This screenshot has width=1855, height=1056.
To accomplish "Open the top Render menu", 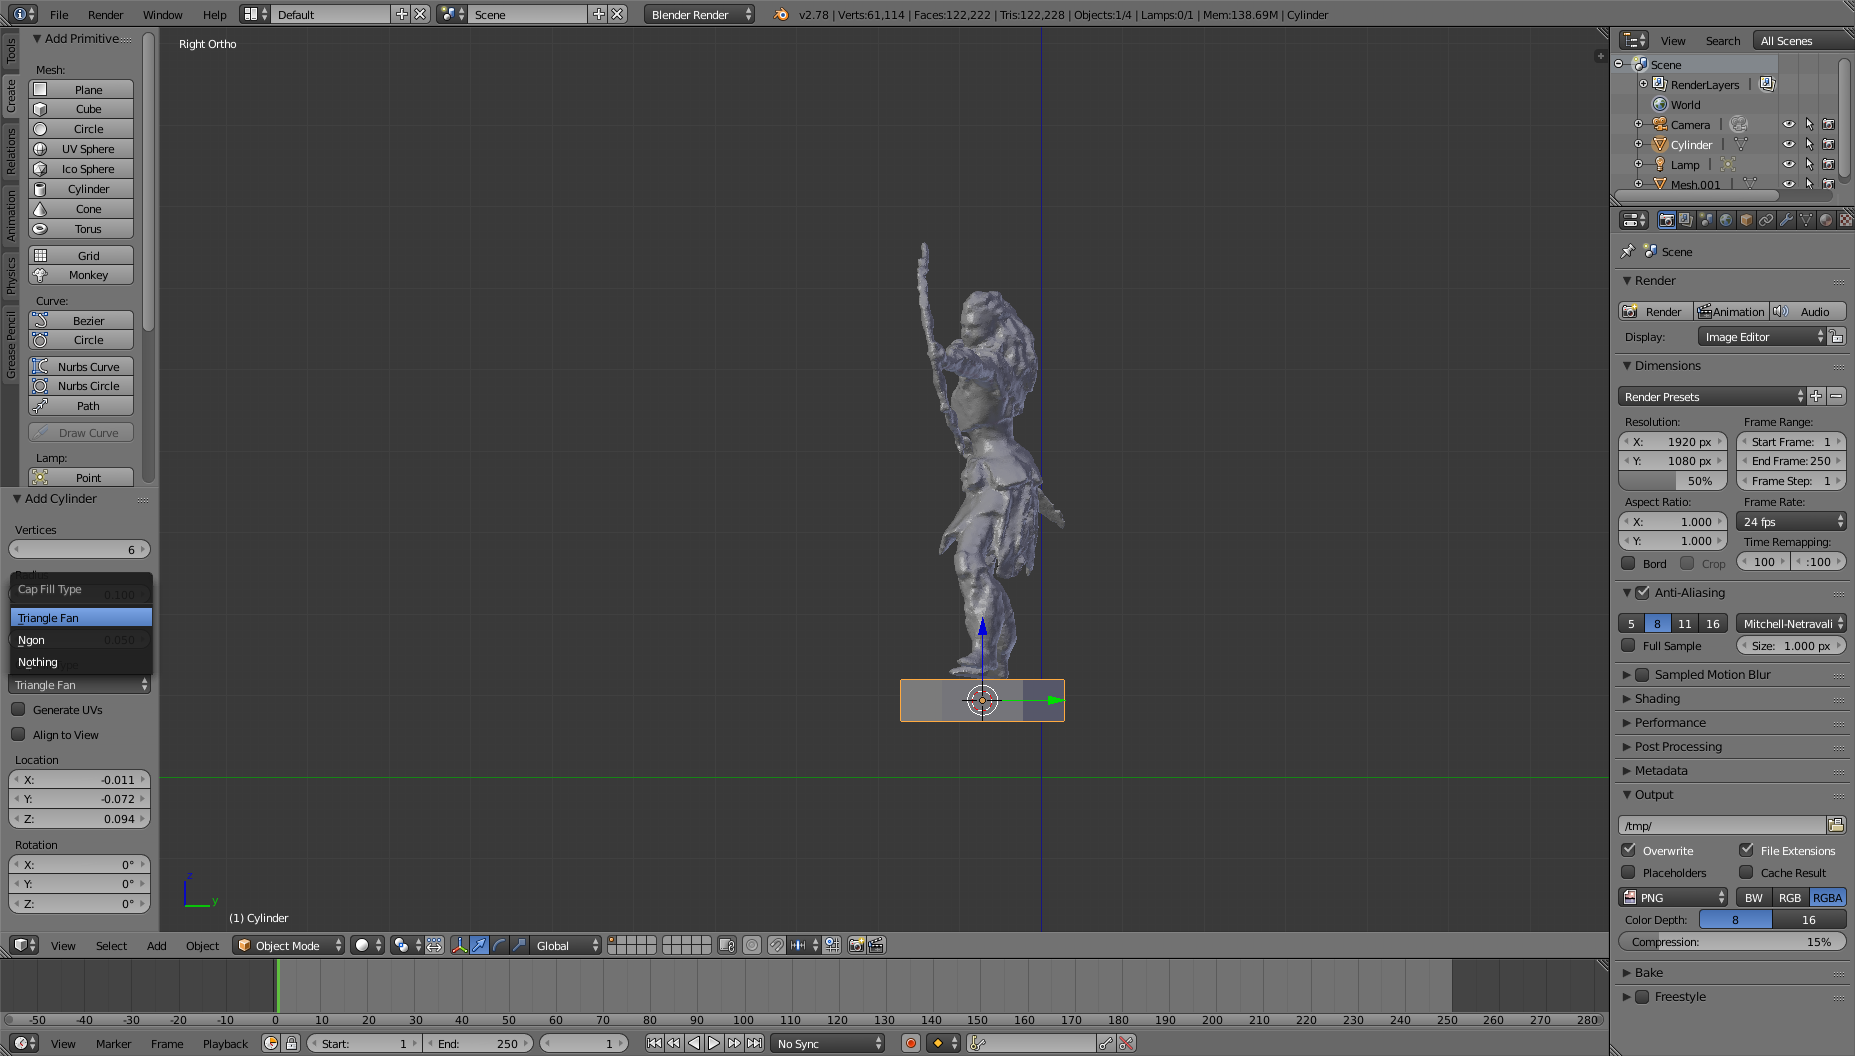I will click(105, 14).
